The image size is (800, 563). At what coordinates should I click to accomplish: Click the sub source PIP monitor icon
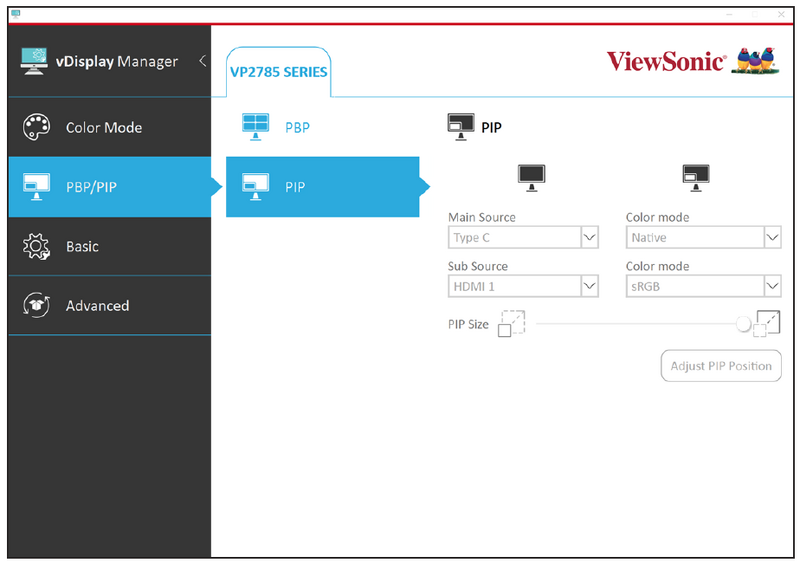click(x=696, y=178)
